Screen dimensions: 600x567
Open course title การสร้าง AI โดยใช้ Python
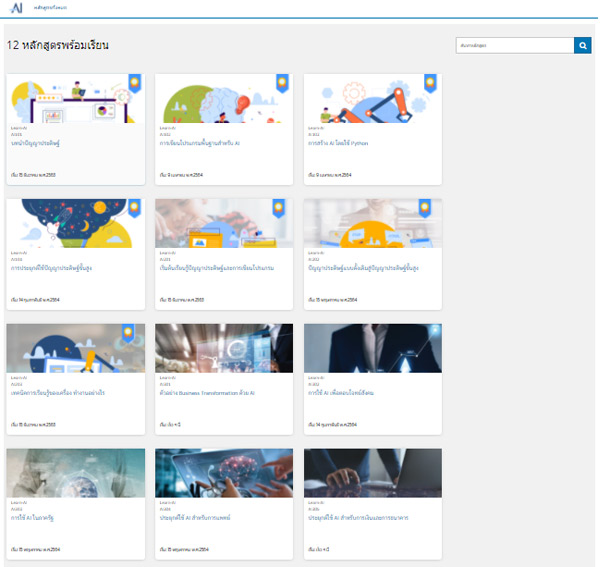339,143
